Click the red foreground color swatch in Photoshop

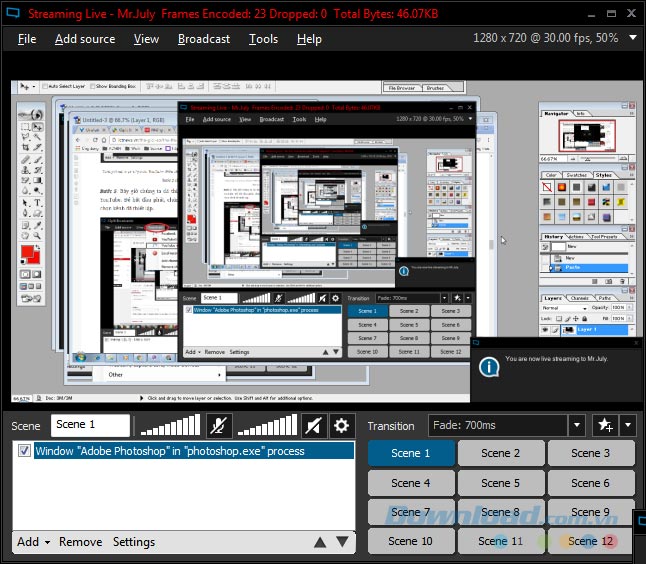pos(27,252)
